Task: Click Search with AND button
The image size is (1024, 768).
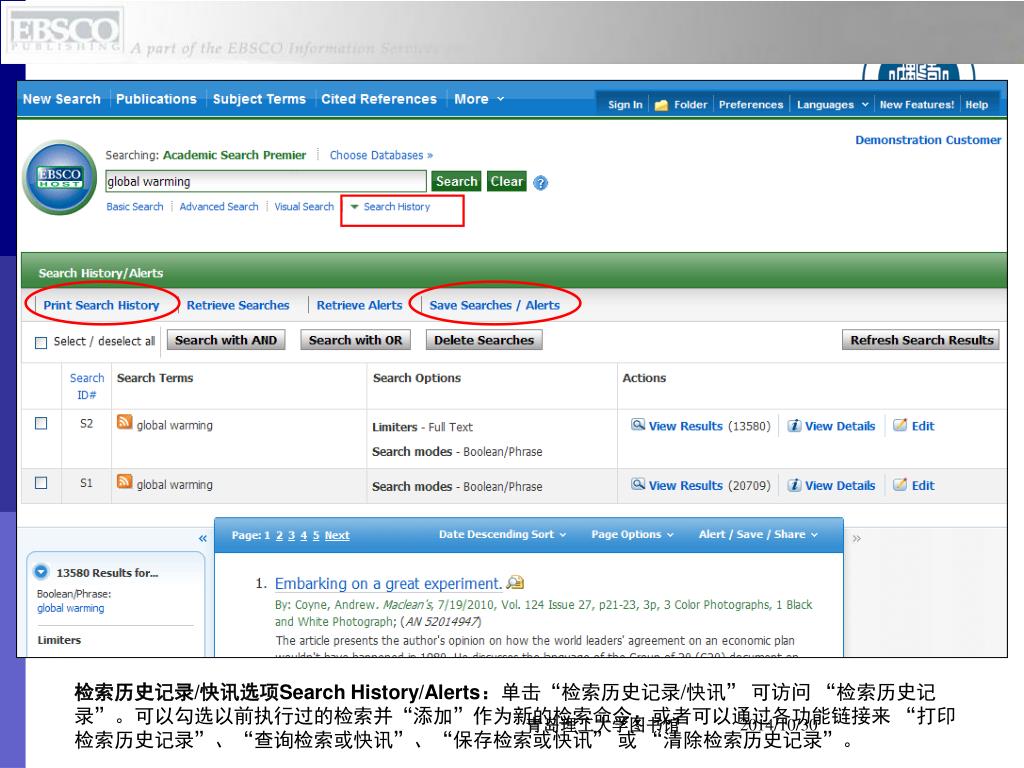Action: pos(226,340)
